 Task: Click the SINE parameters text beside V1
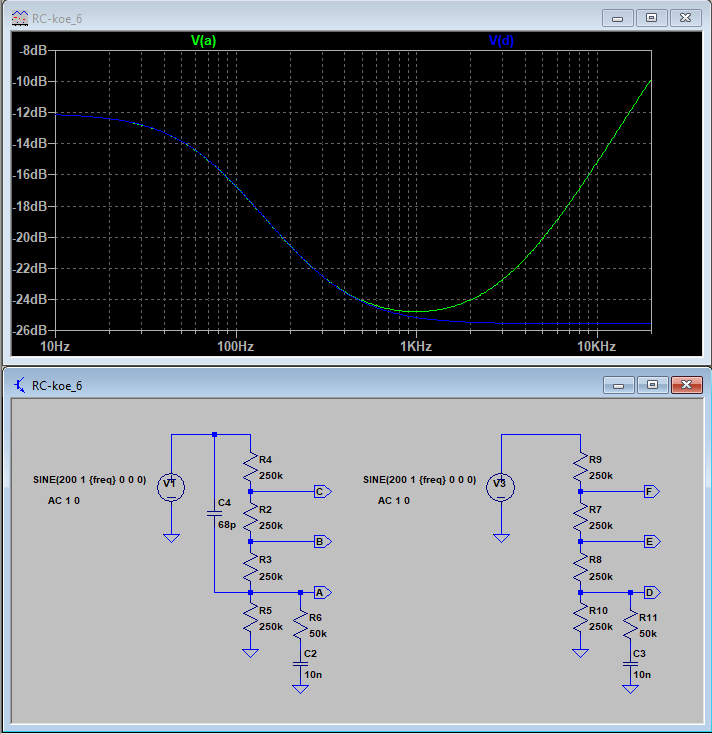click(90, 480)
